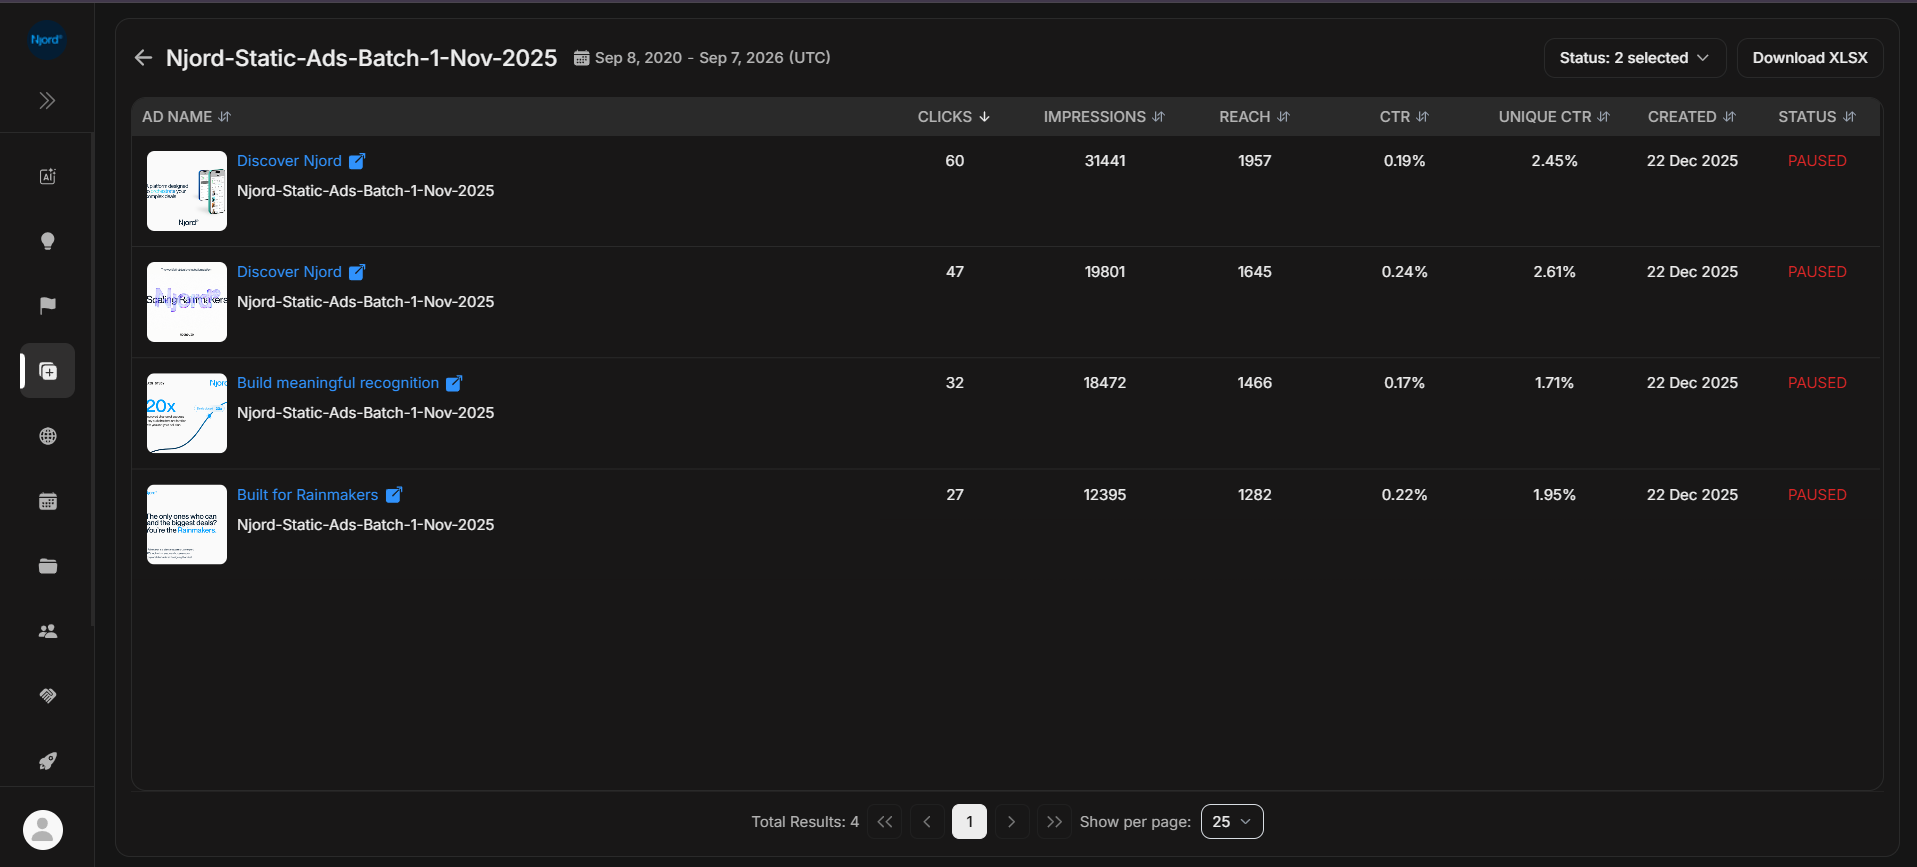
Task: Click the Download XLSX button
Action: coord(1810,58)
